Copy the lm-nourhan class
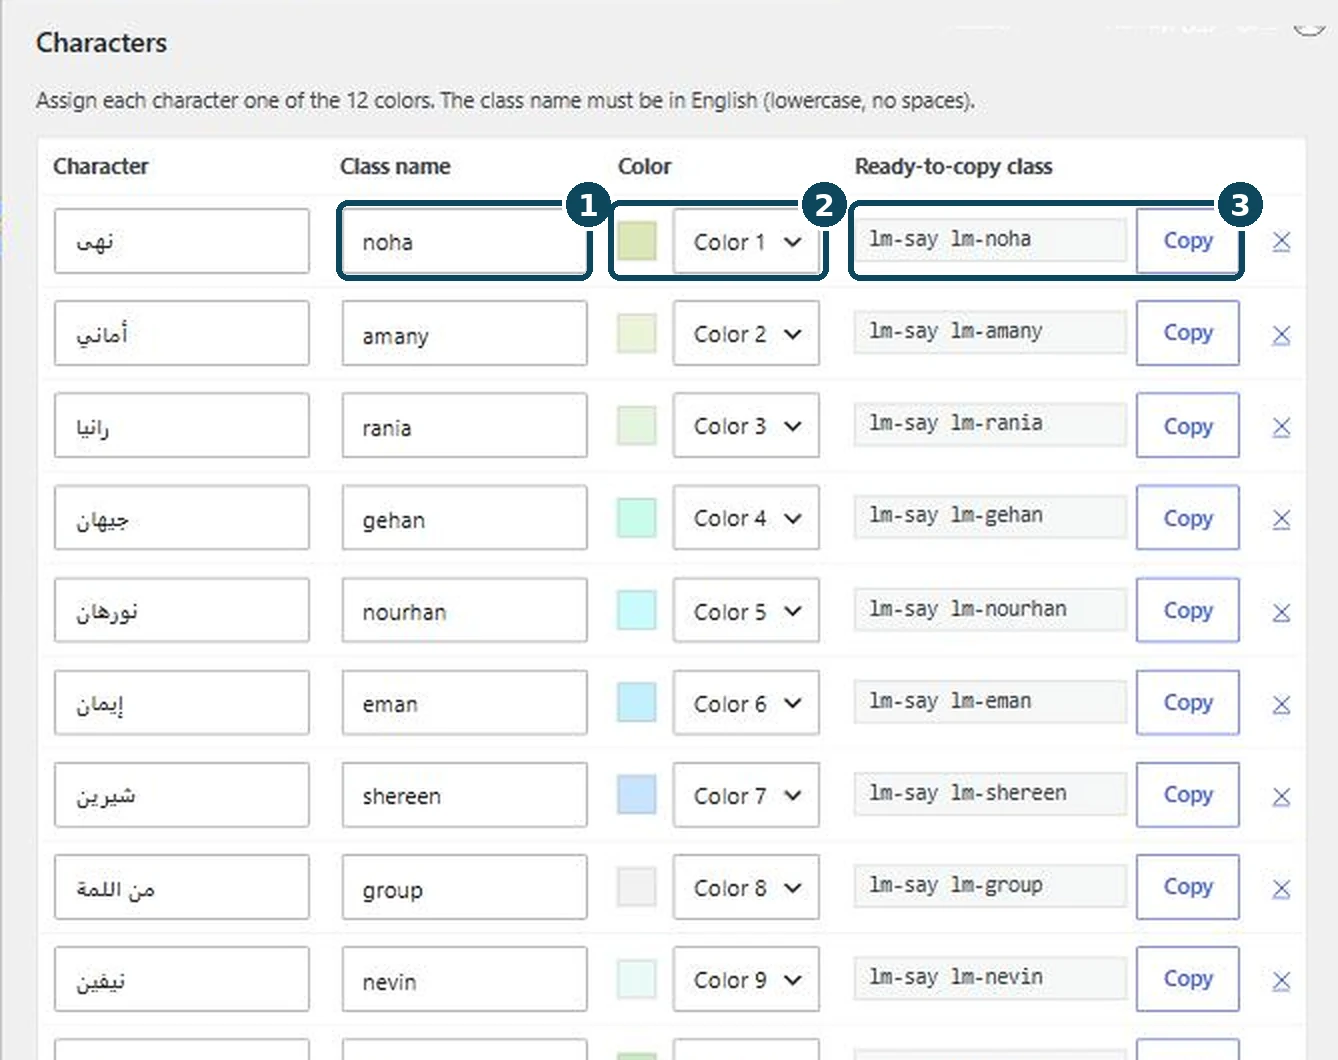The height and width of the screenshot is (1060, 1338). tap(1187, 610)
